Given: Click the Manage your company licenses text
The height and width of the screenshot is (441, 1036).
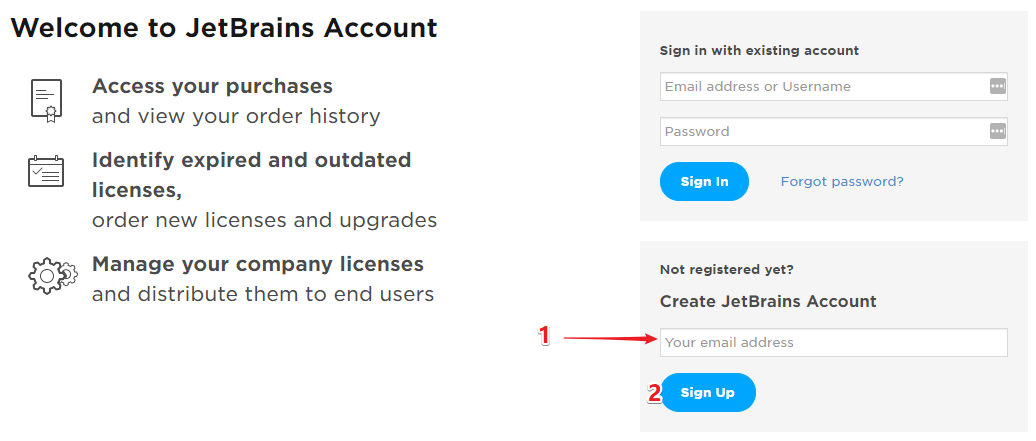Looking at the screenshot, I should 258,264.
